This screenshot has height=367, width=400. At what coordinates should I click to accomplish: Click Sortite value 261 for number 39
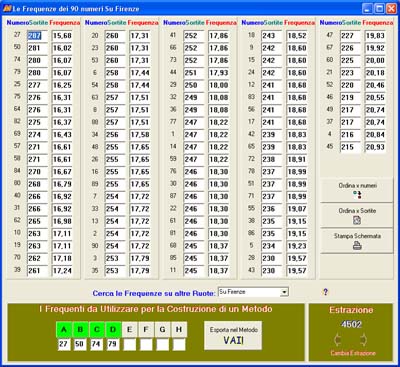(x=37, y=271)
